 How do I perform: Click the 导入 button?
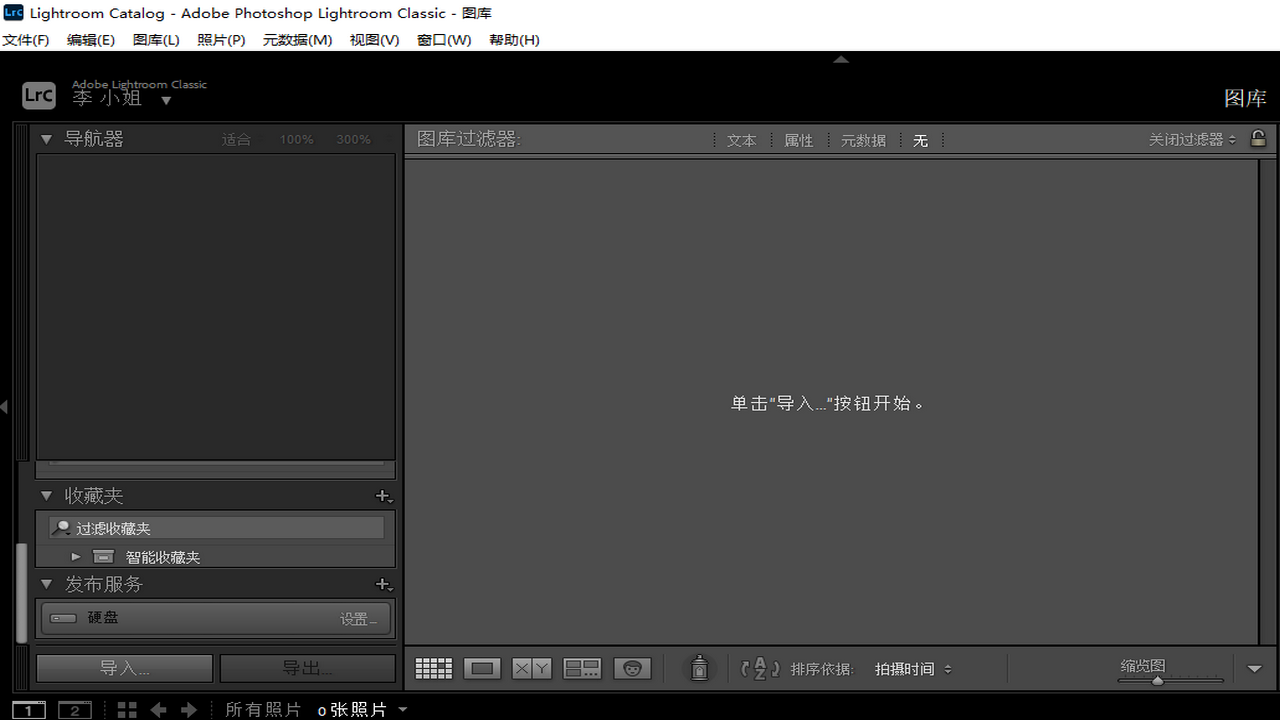123,667
